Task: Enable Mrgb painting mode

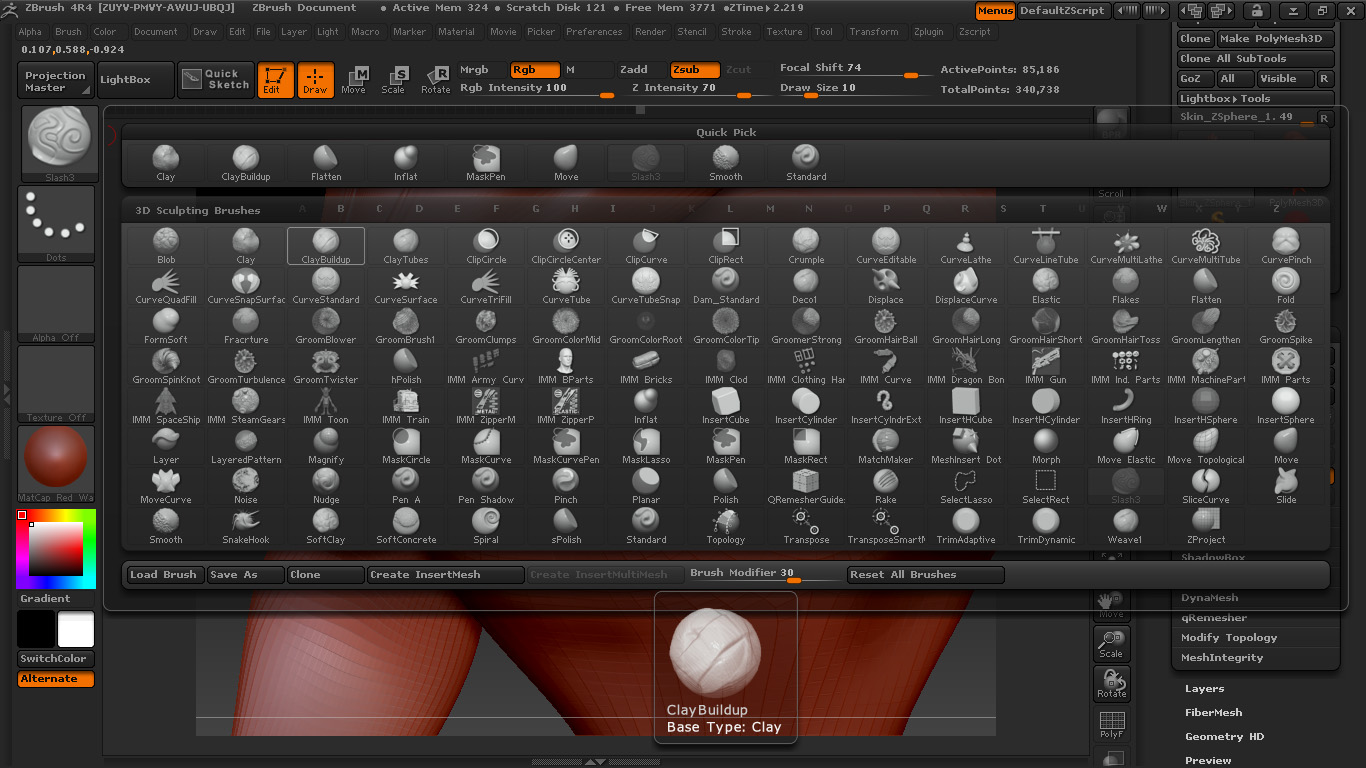Action: pyautogui.click(x=481, y=70)
